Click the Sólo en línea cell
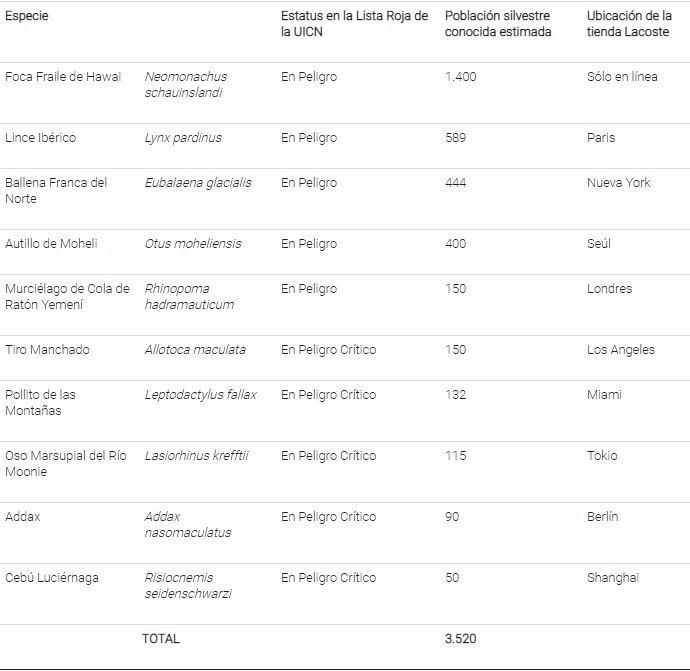The image size is (690, 671). [622, 77]
